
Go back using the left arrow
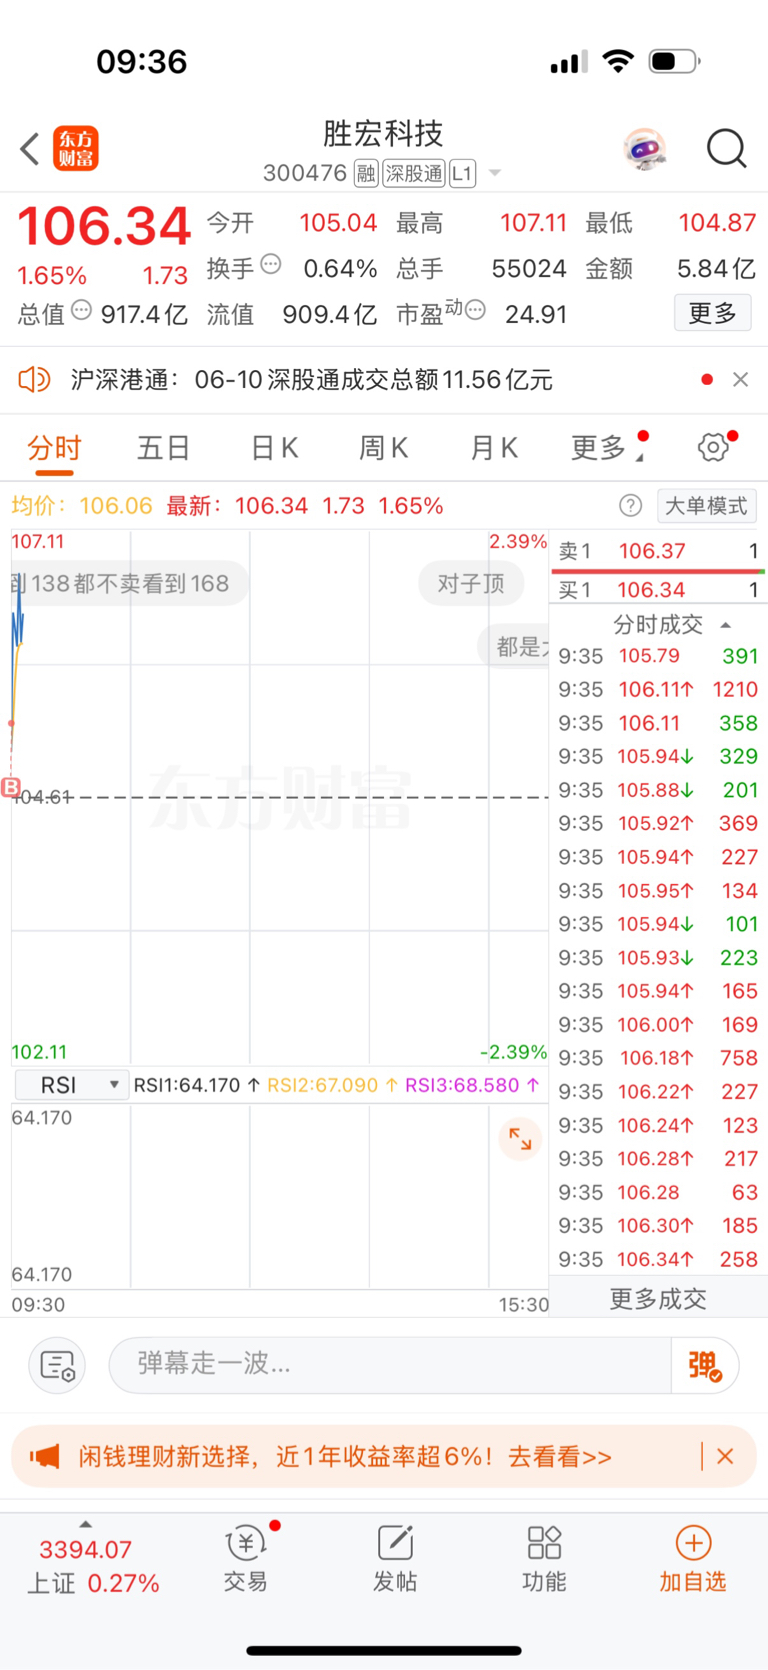click(30, 149)
